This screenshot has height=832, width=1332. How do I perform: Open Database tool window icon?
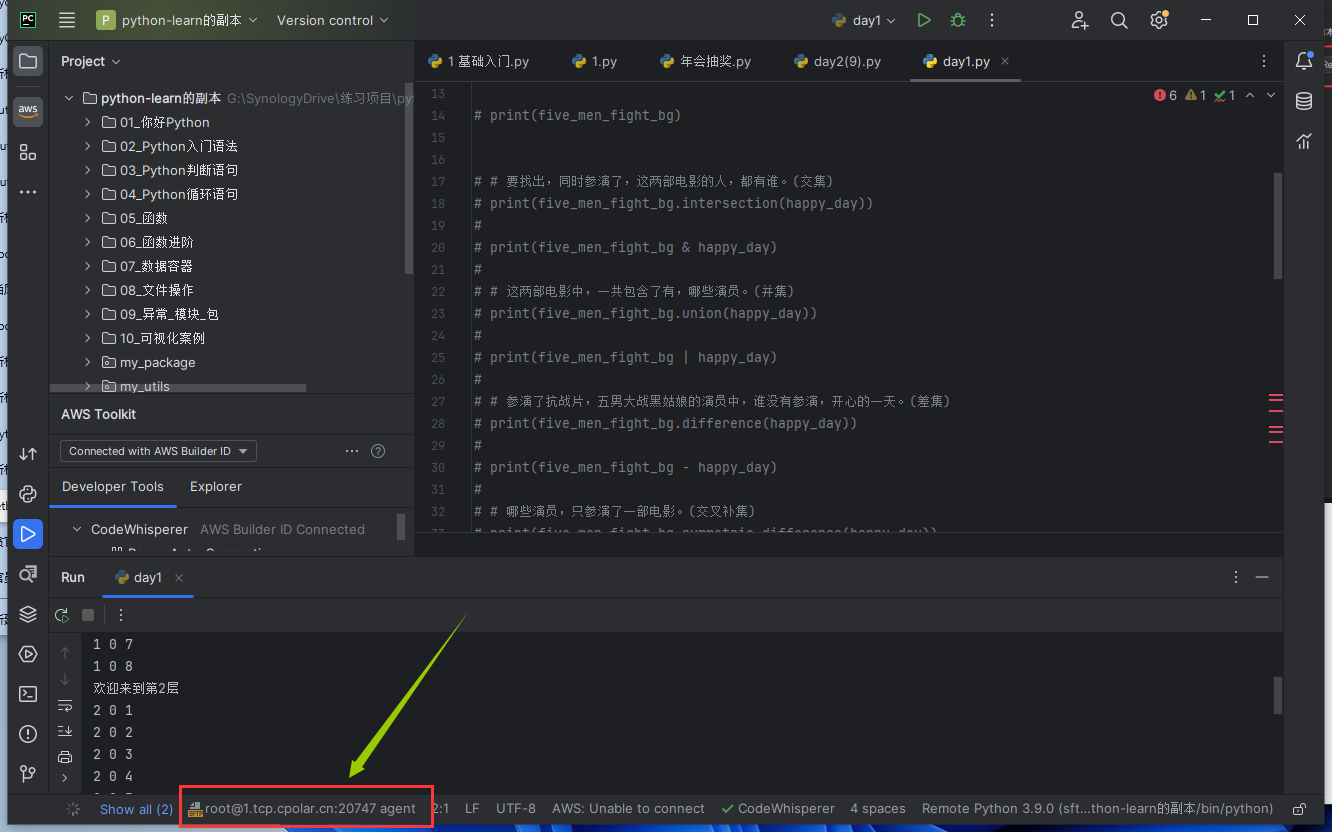coord(1304,101)
